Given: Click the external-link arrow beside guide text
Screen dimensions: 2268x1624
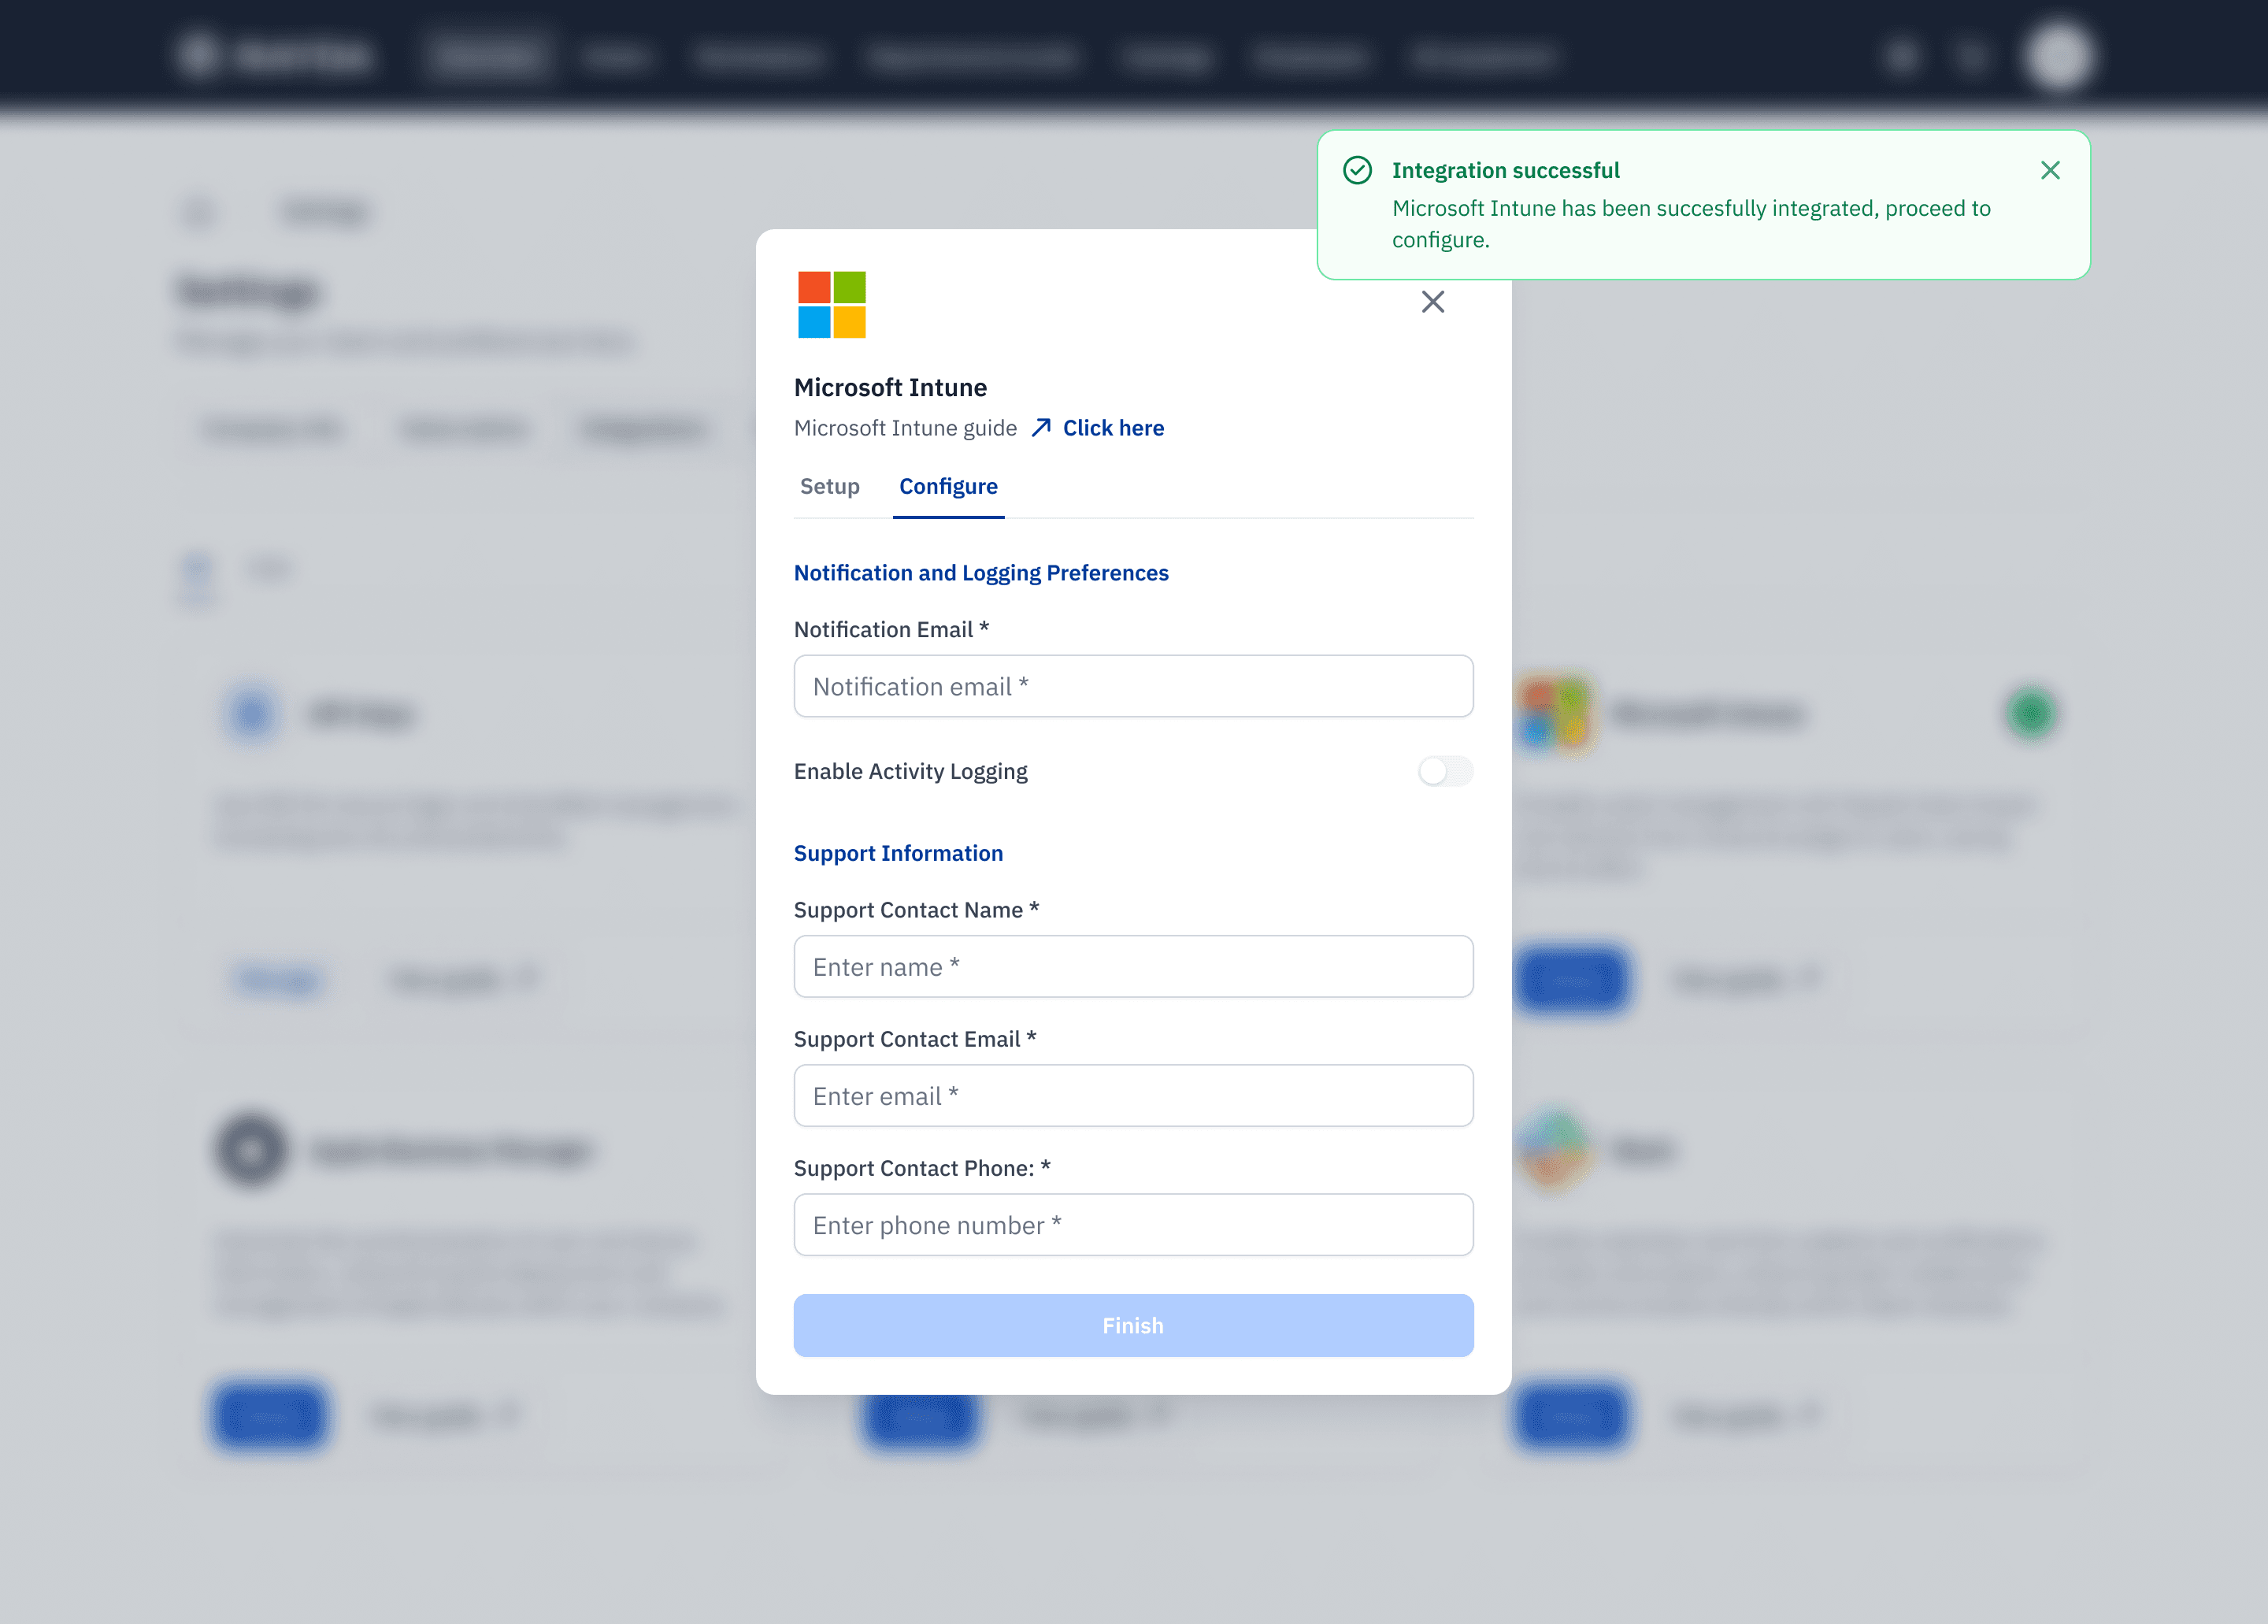Looking at the screenshot, I should [1041, 428].
